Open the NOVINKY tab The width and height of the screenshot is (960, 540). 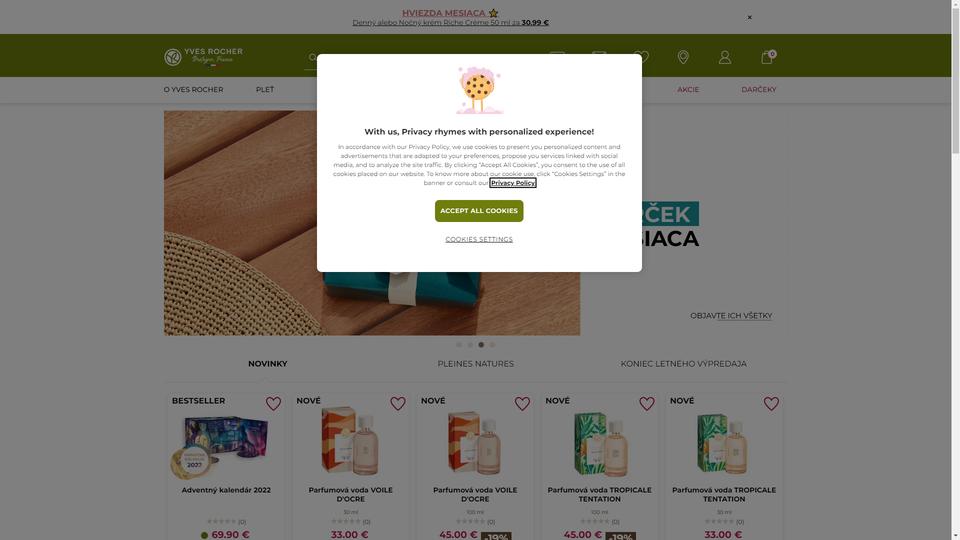(268, 364)
